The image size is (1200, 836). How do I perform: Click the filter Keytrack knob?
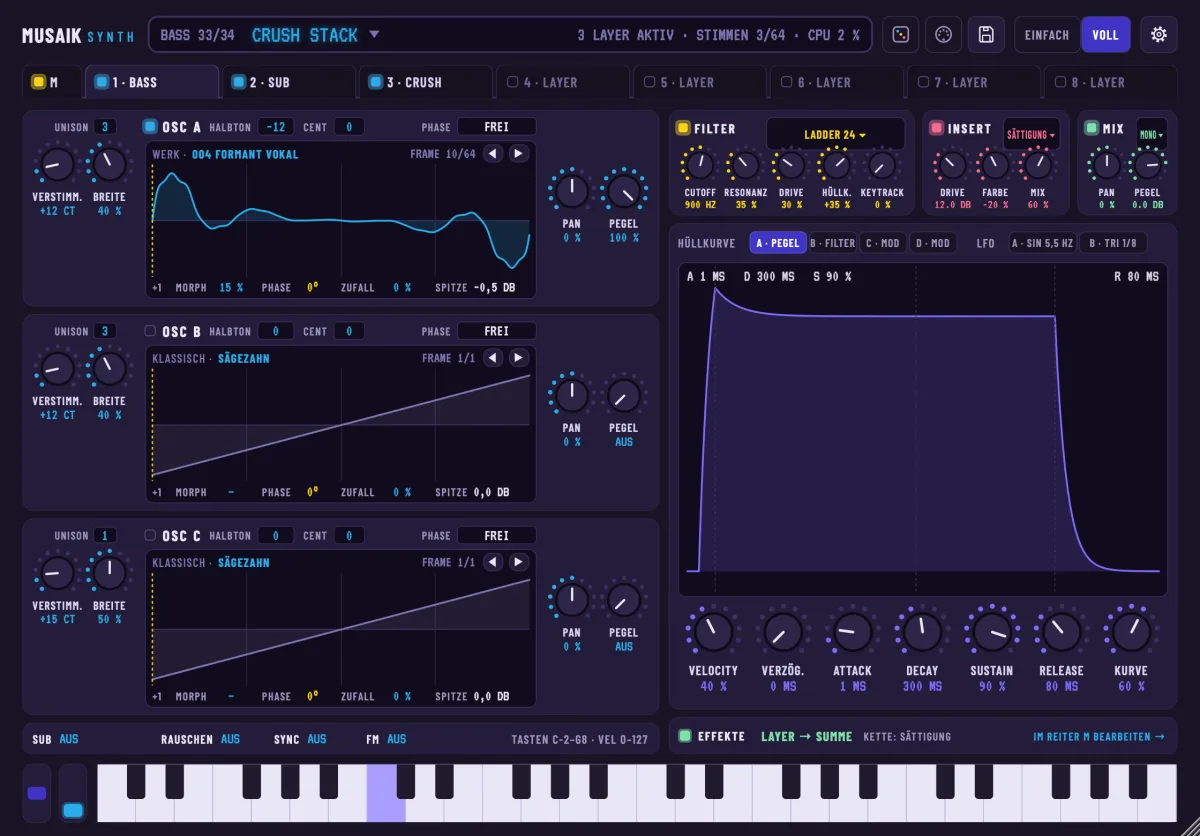(x=881, y=165)
